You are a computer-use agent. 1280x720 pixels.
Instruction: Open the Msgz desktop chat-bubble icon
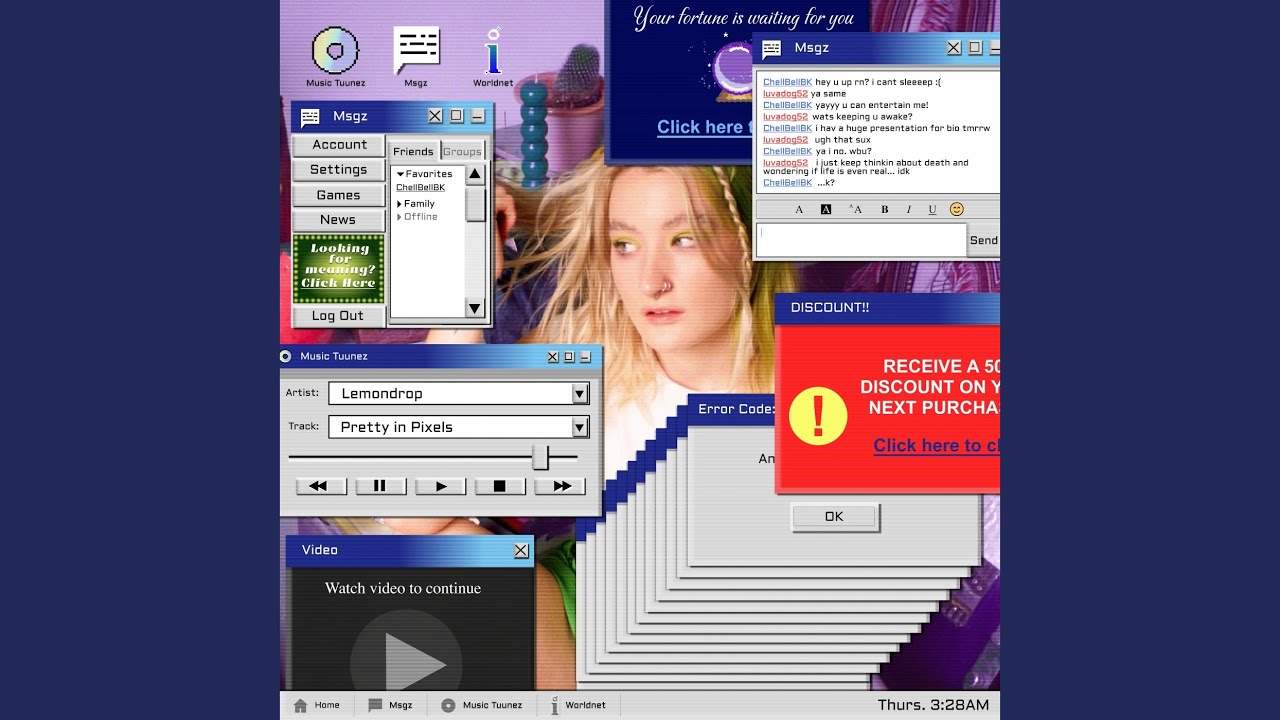416,50
